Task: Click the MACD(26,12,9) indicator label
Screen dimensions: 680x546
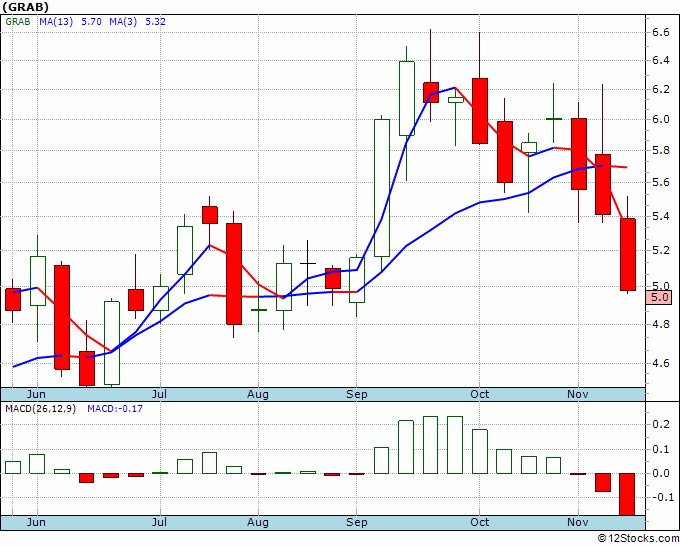Action: pos(40,409)
